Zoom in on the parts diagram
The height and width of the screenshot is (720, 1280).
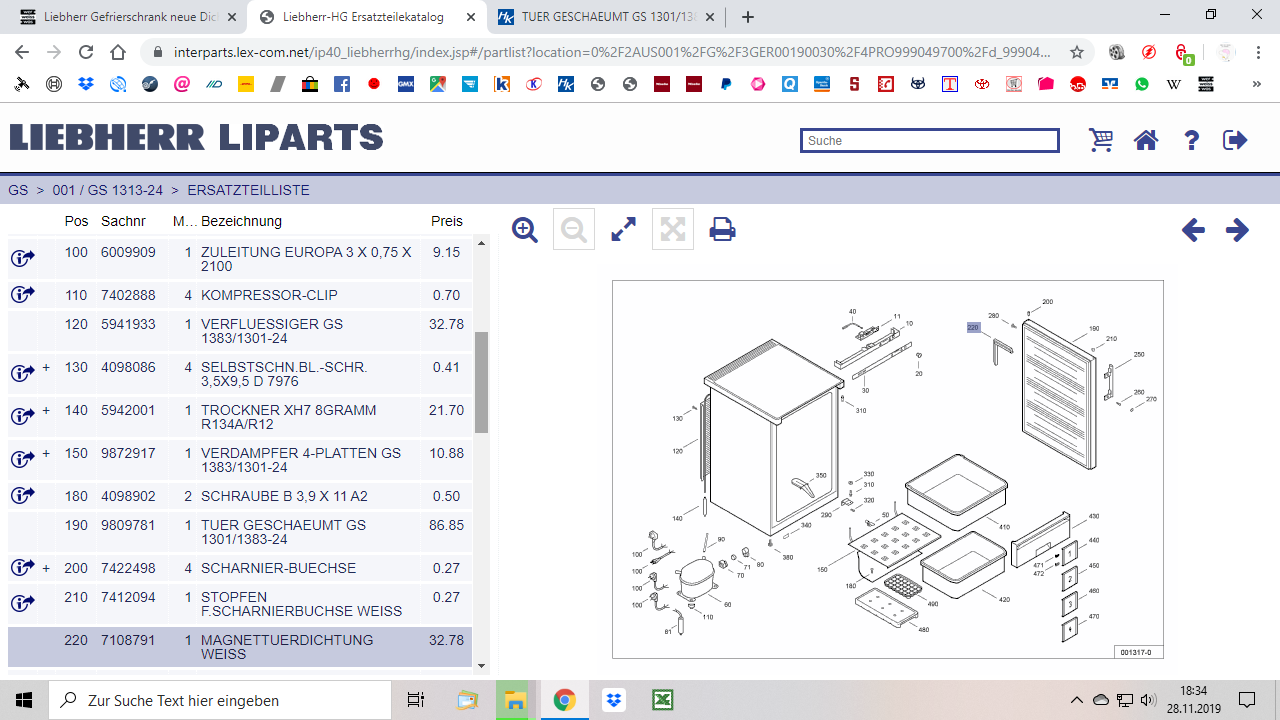(525, 230)
